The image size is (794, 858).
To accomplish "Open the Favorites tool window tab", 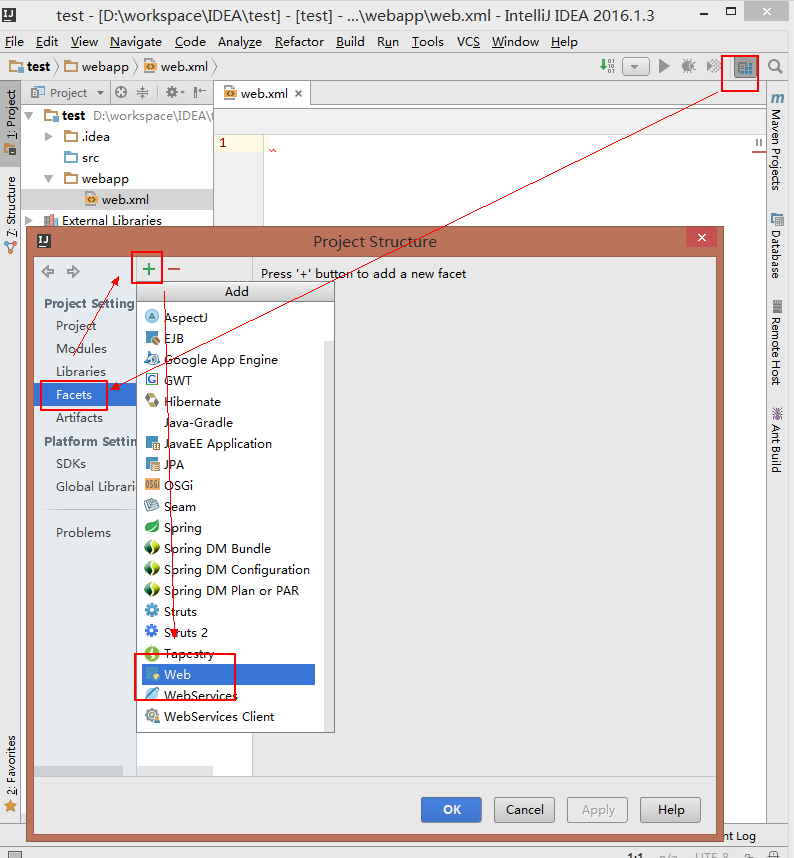I will (10, 774).
